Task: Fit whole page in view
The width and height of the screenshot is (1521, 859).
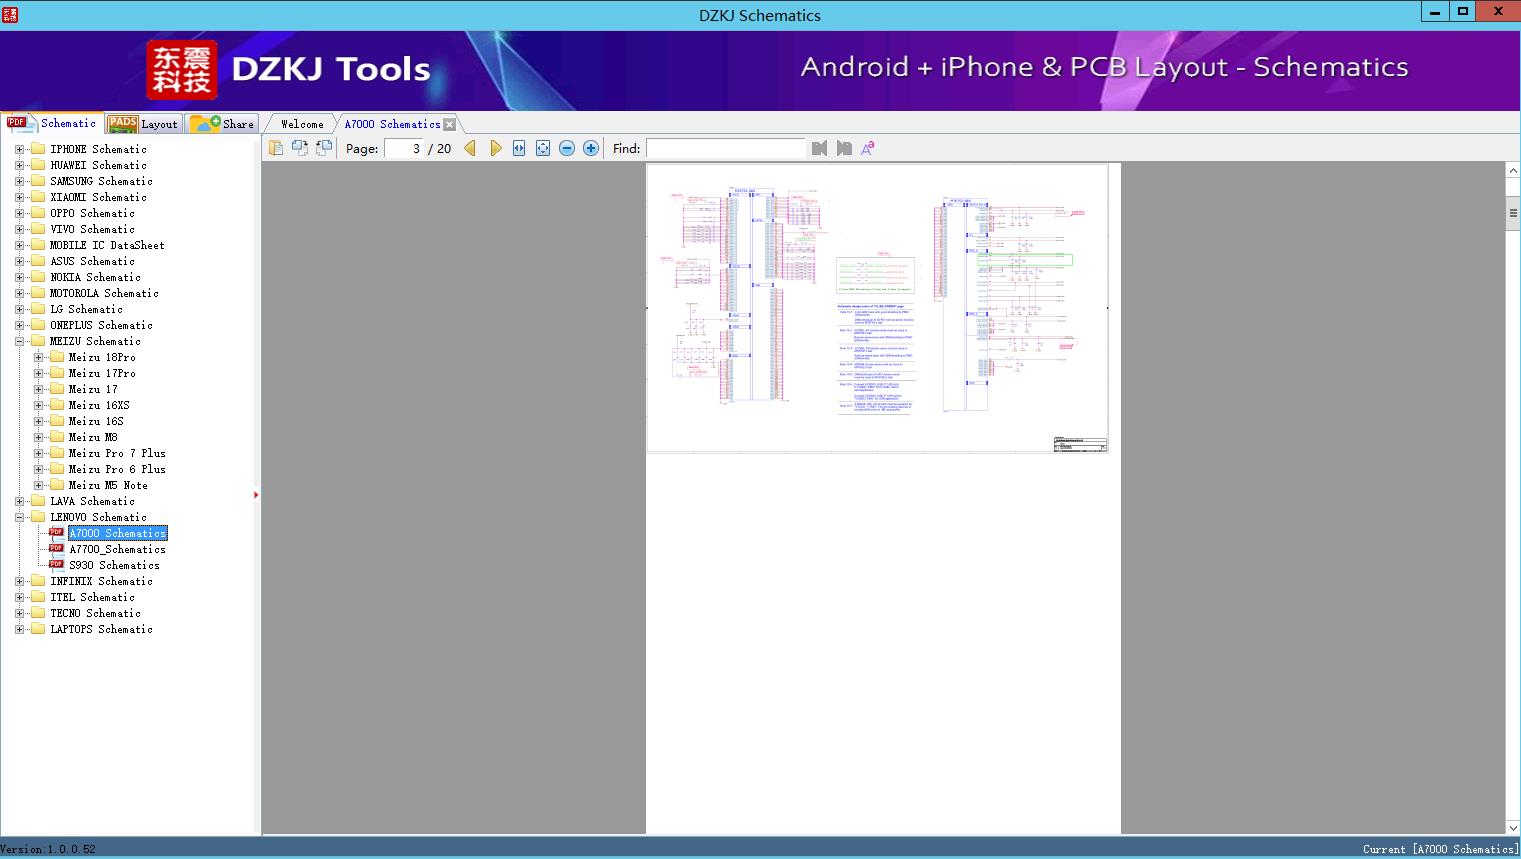Action: click(x=543, y=148)
